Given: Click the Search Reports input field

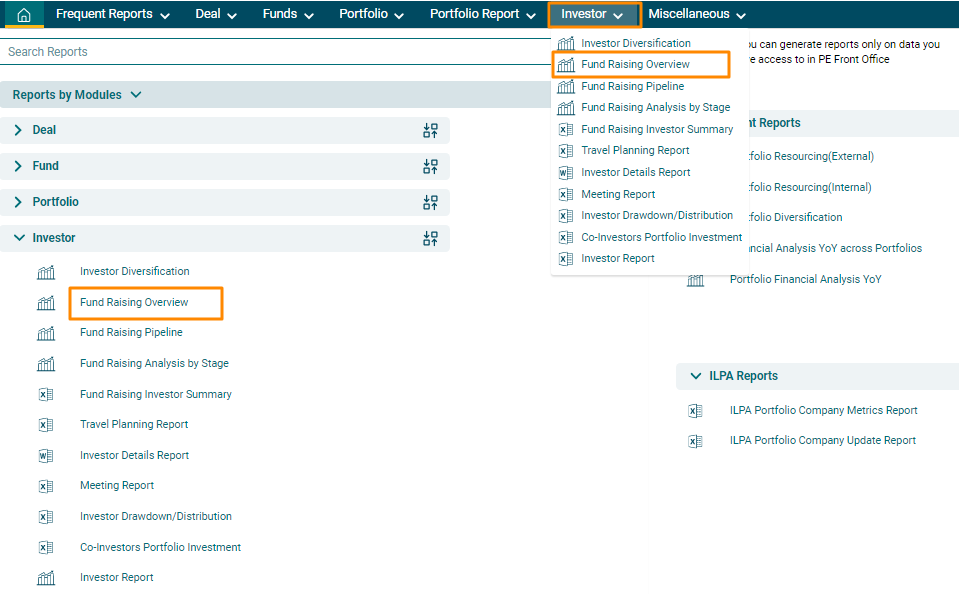Looking at the screenshot, I should [x=270, y=52].
